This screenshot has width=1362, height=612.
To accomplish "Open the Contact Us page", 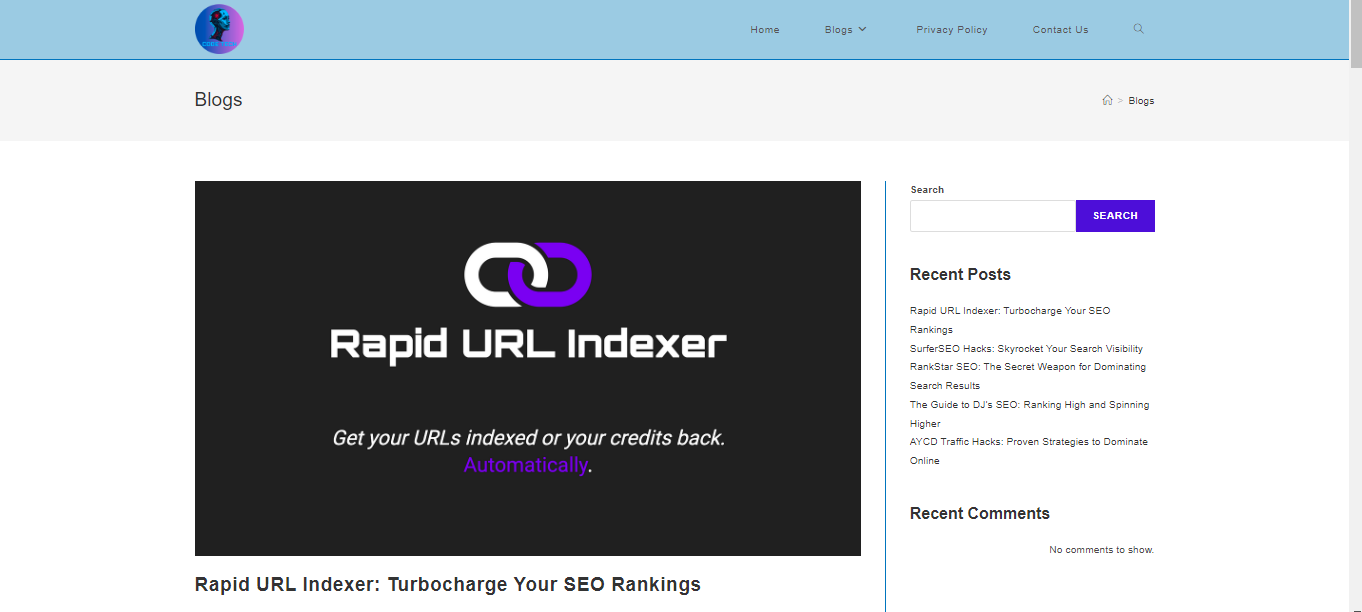I will (x=1060, y=30).
